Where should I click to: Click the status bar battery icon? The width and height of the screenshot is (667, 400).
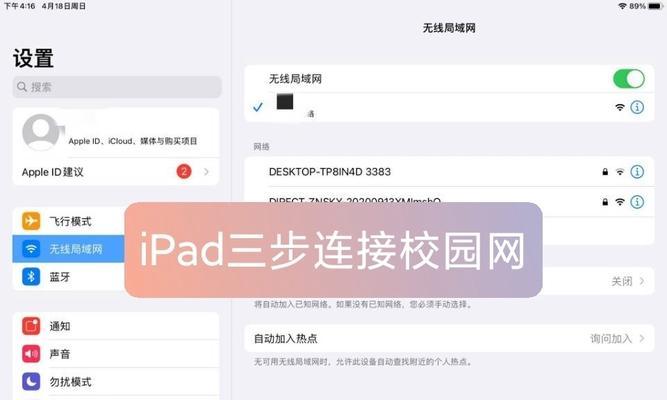655,6
